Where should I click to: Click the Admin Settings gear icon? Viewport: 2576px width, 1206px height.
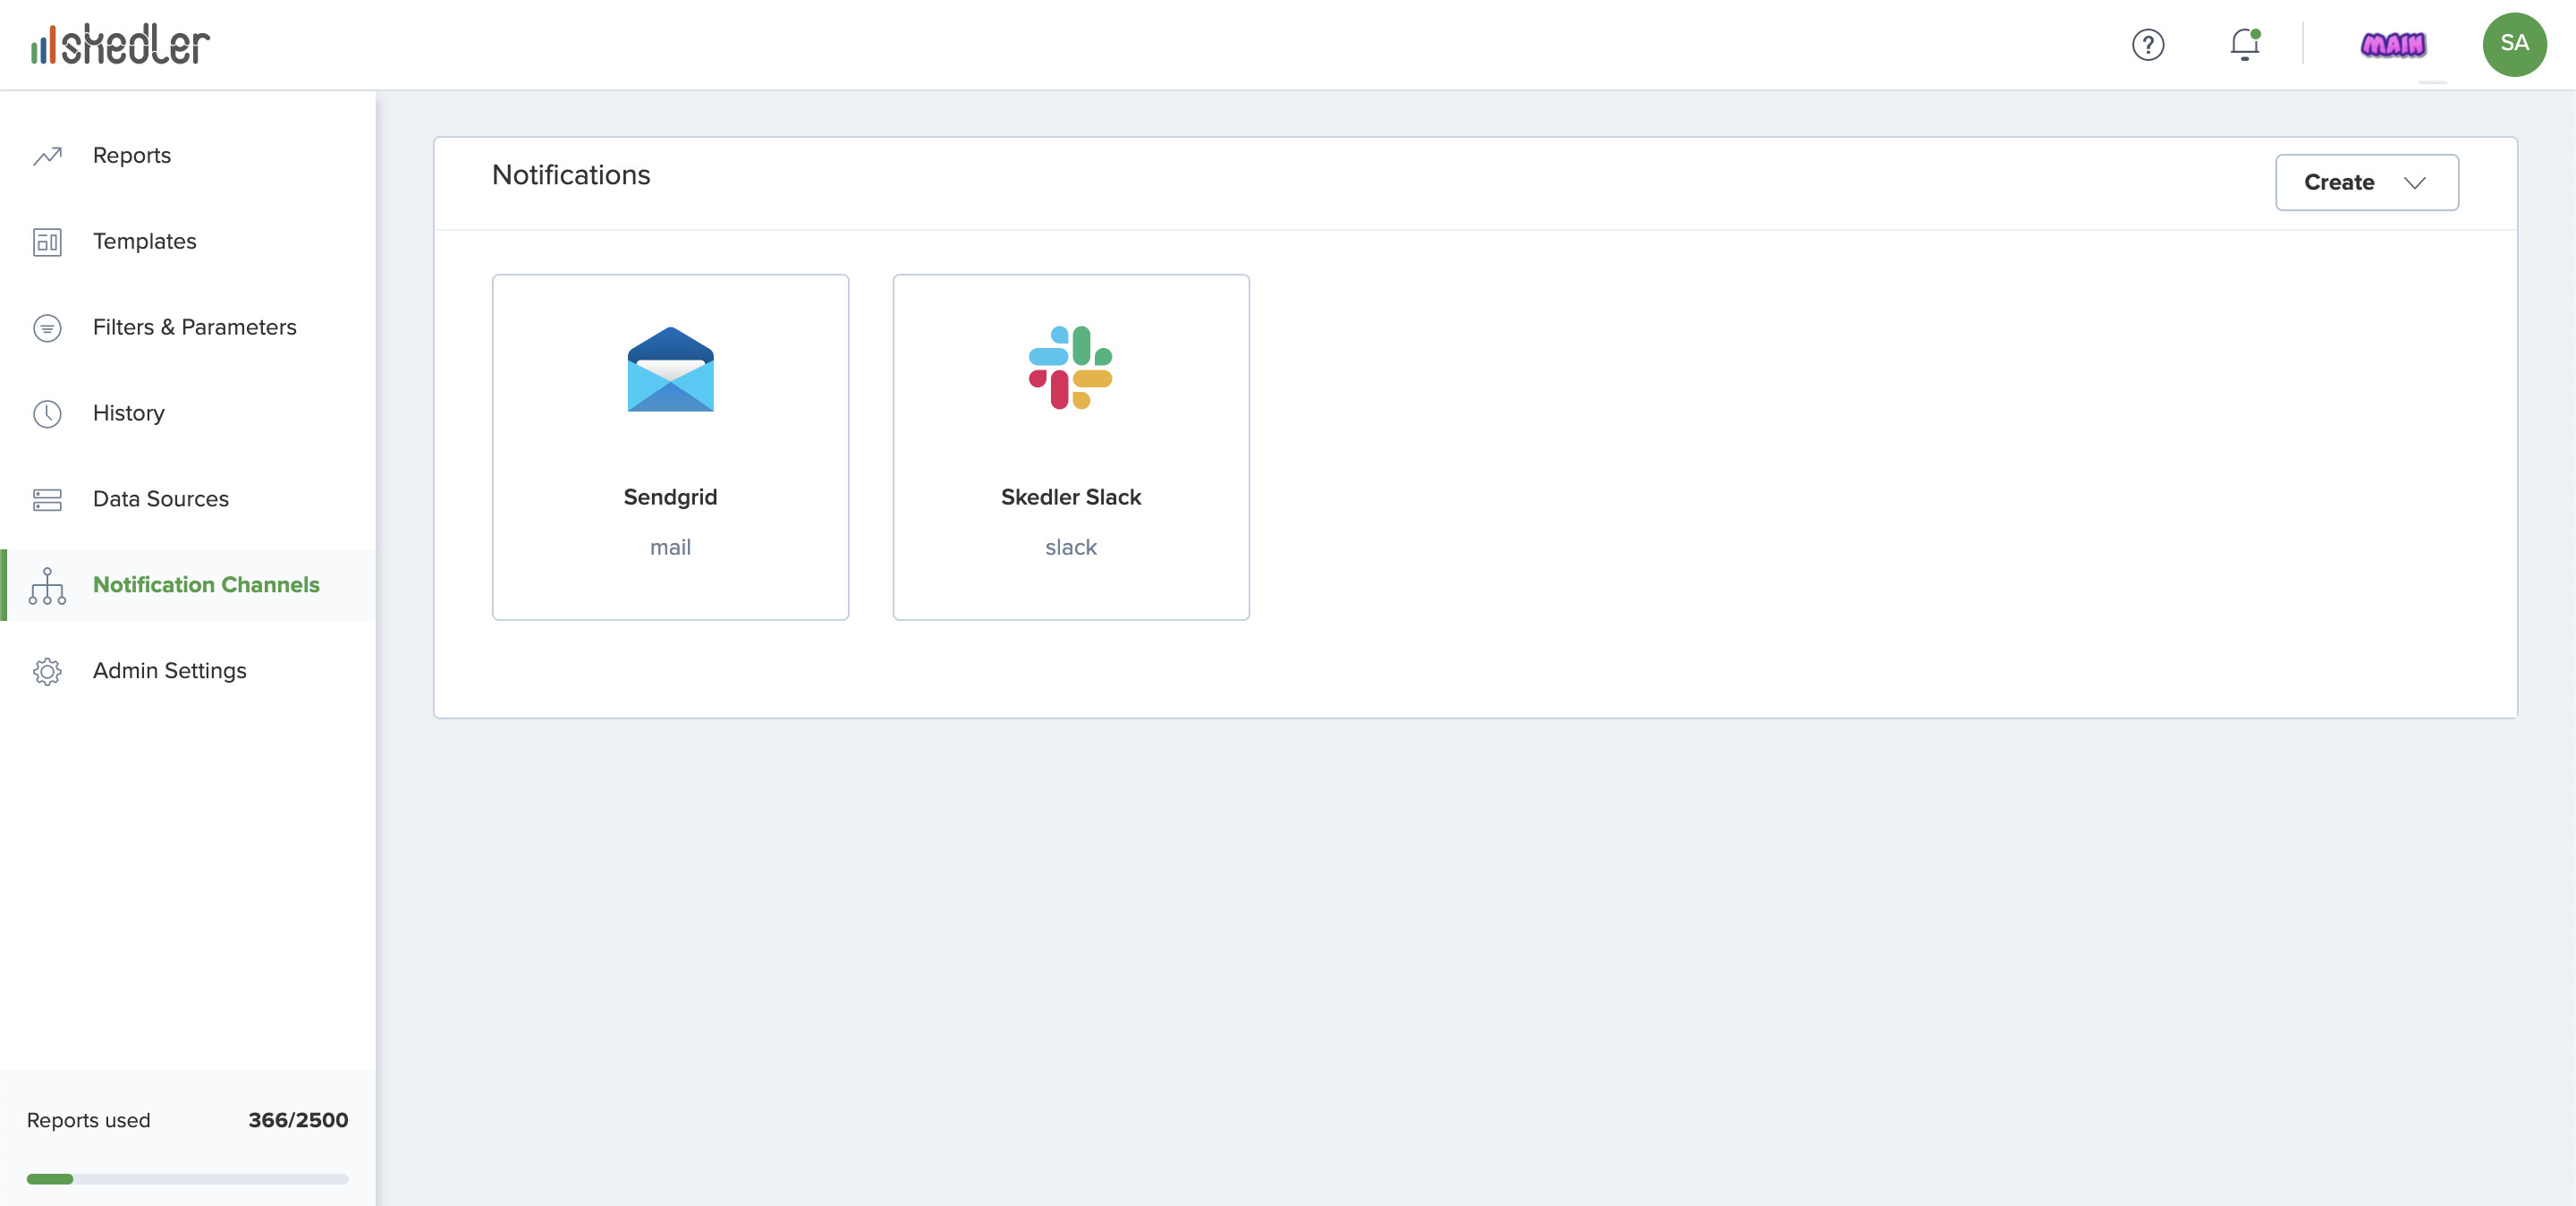click(x=47, y=671)
